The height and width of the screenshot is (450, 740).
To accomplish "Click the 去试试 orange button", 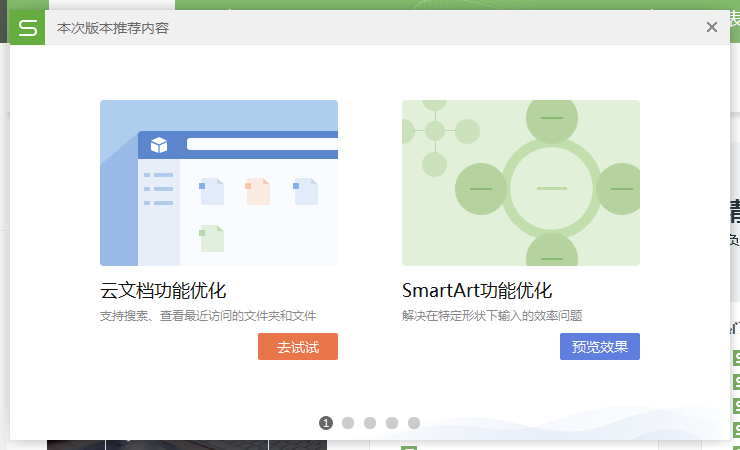I will (298, 347).
